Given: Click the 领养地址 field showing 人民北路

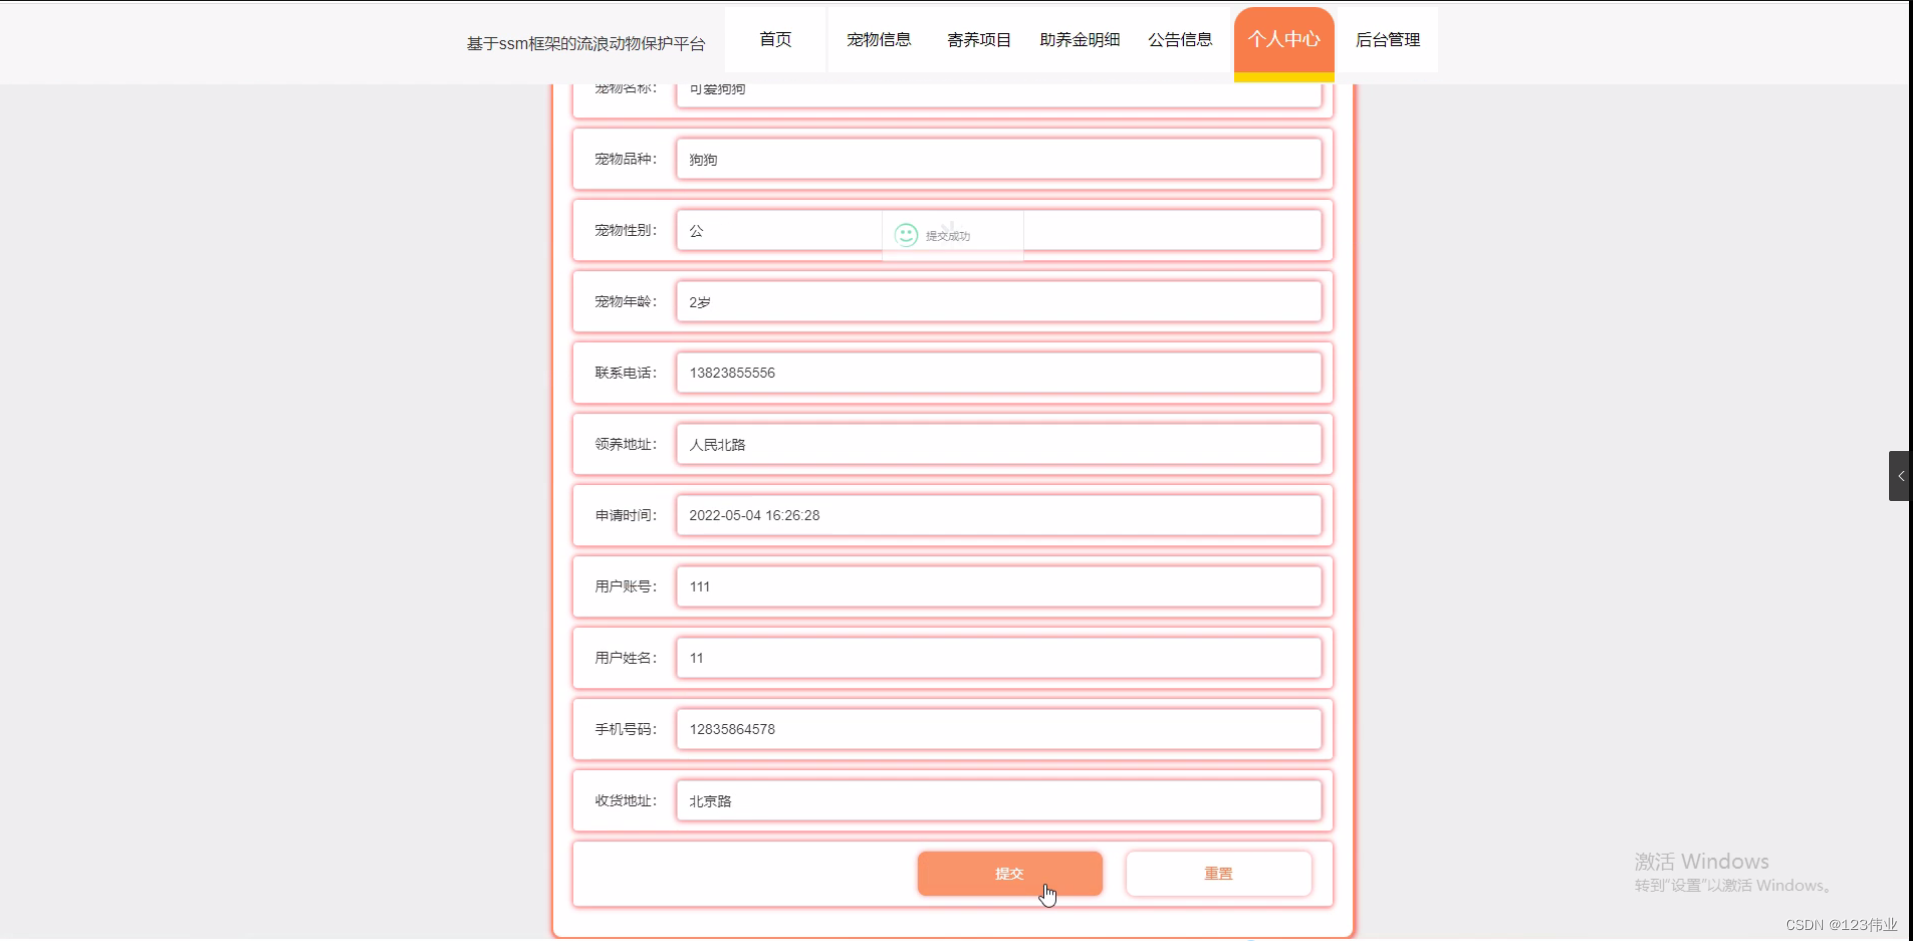Looking at the screenshot, I should click(1000, 443).
